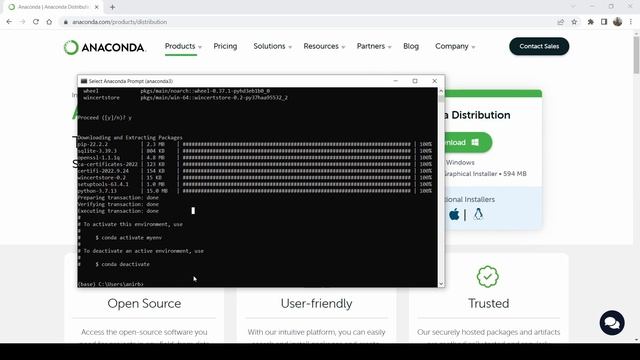This screenshot has width=640, height=360.
Task: Expand the Resources dropdown
Action: tap(324, 46)
